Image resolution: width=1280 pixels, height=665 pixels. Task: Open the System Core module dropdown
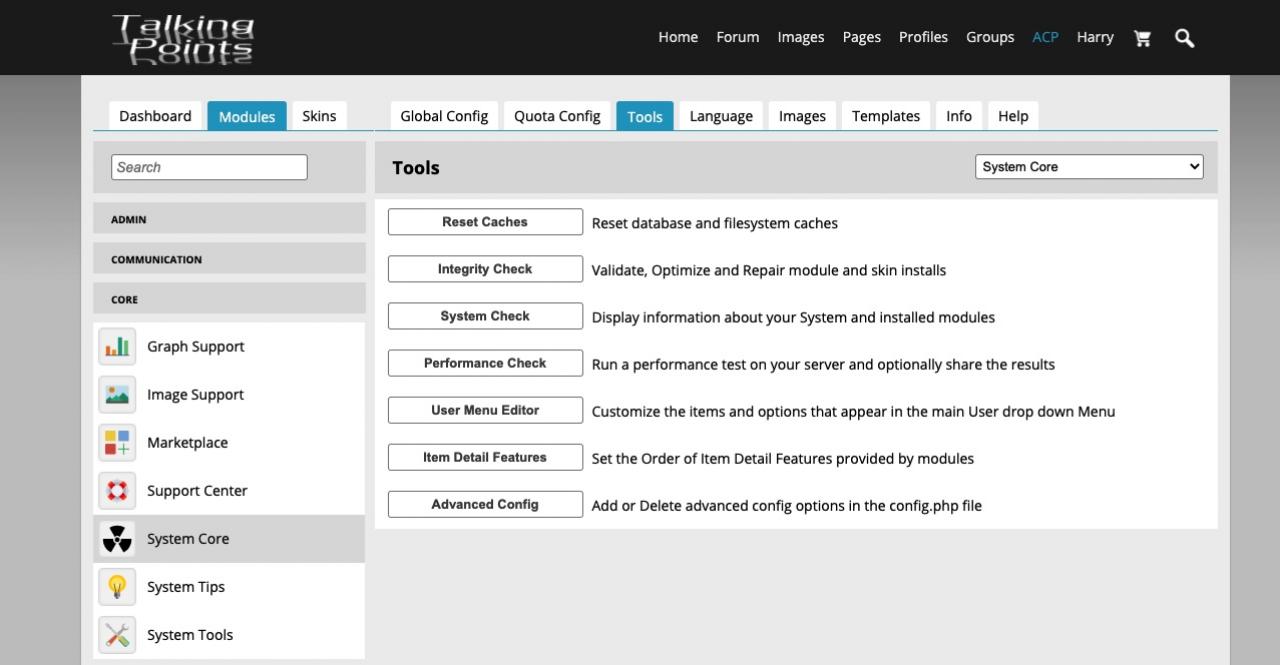pyautogui.click(x=1089, y=167)
